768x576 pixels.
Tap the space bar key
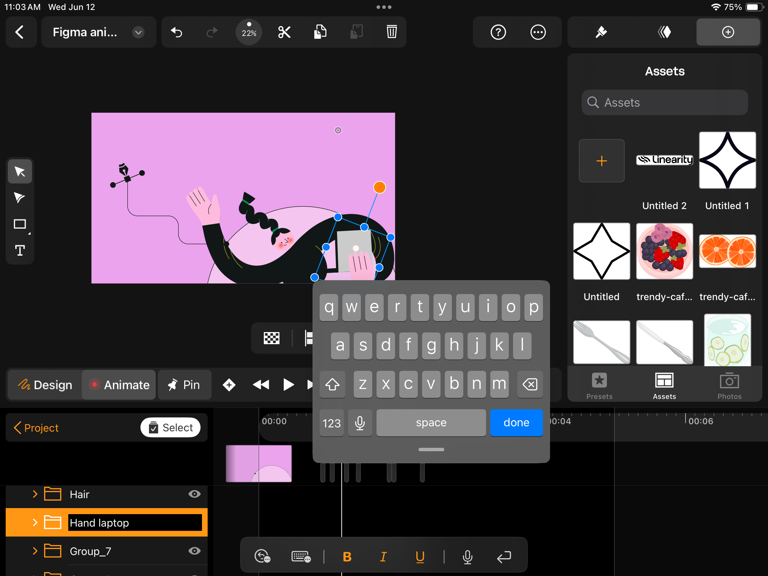[x=431, y=422]
